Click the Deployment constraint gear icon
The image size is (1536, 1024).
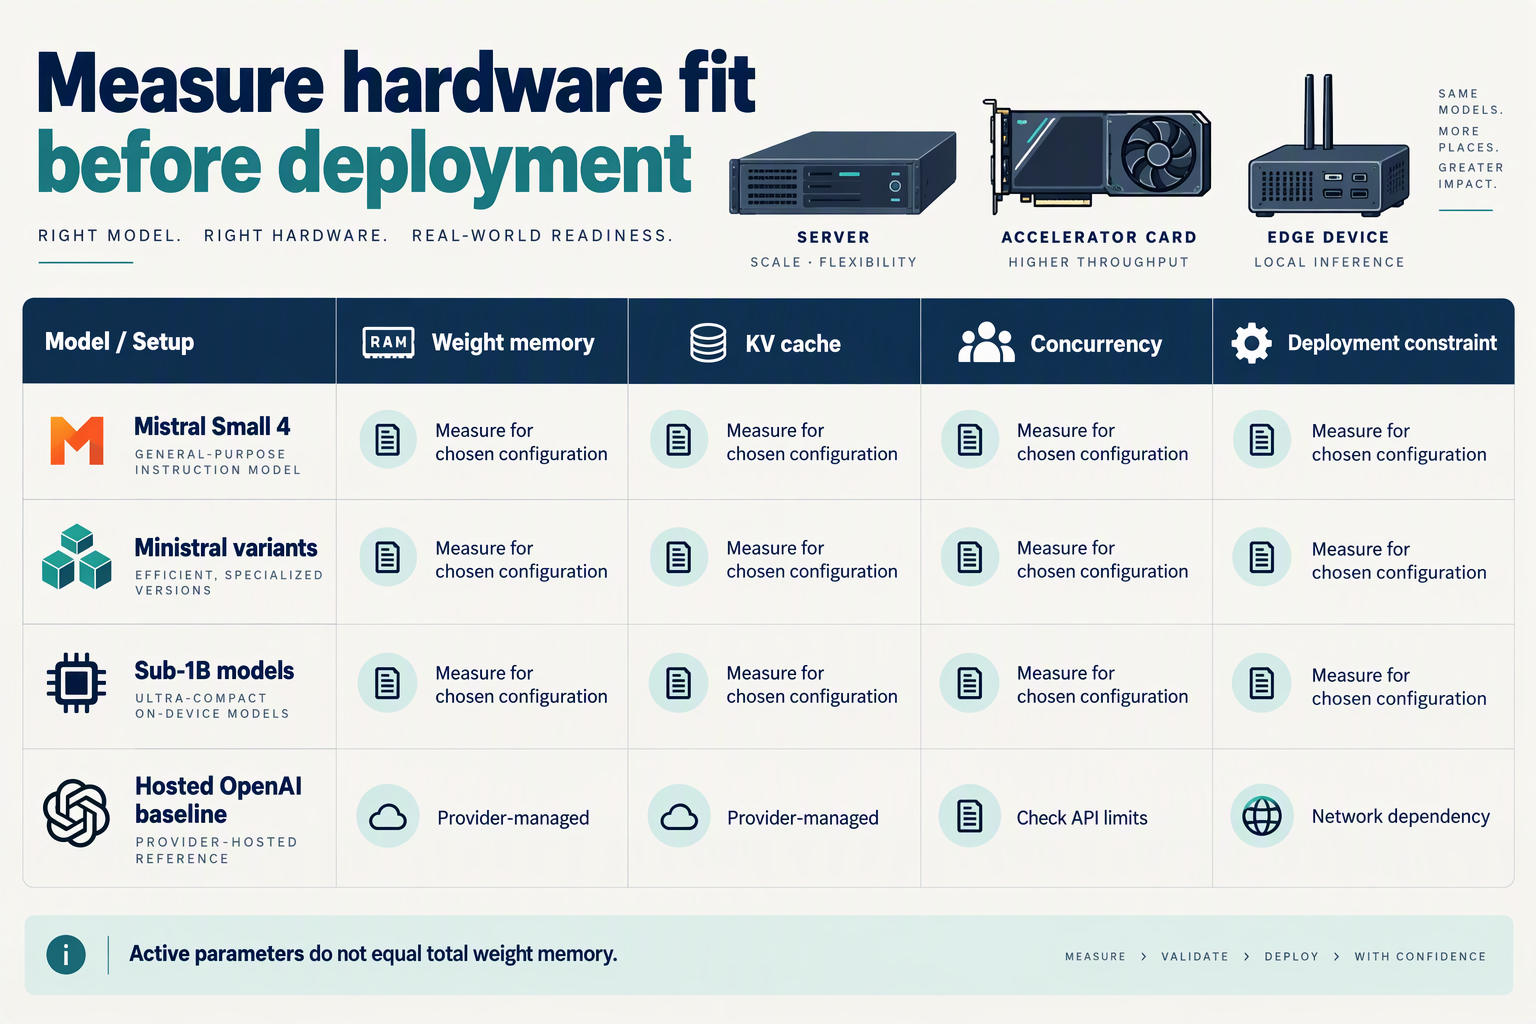[x=1251, y=343]
